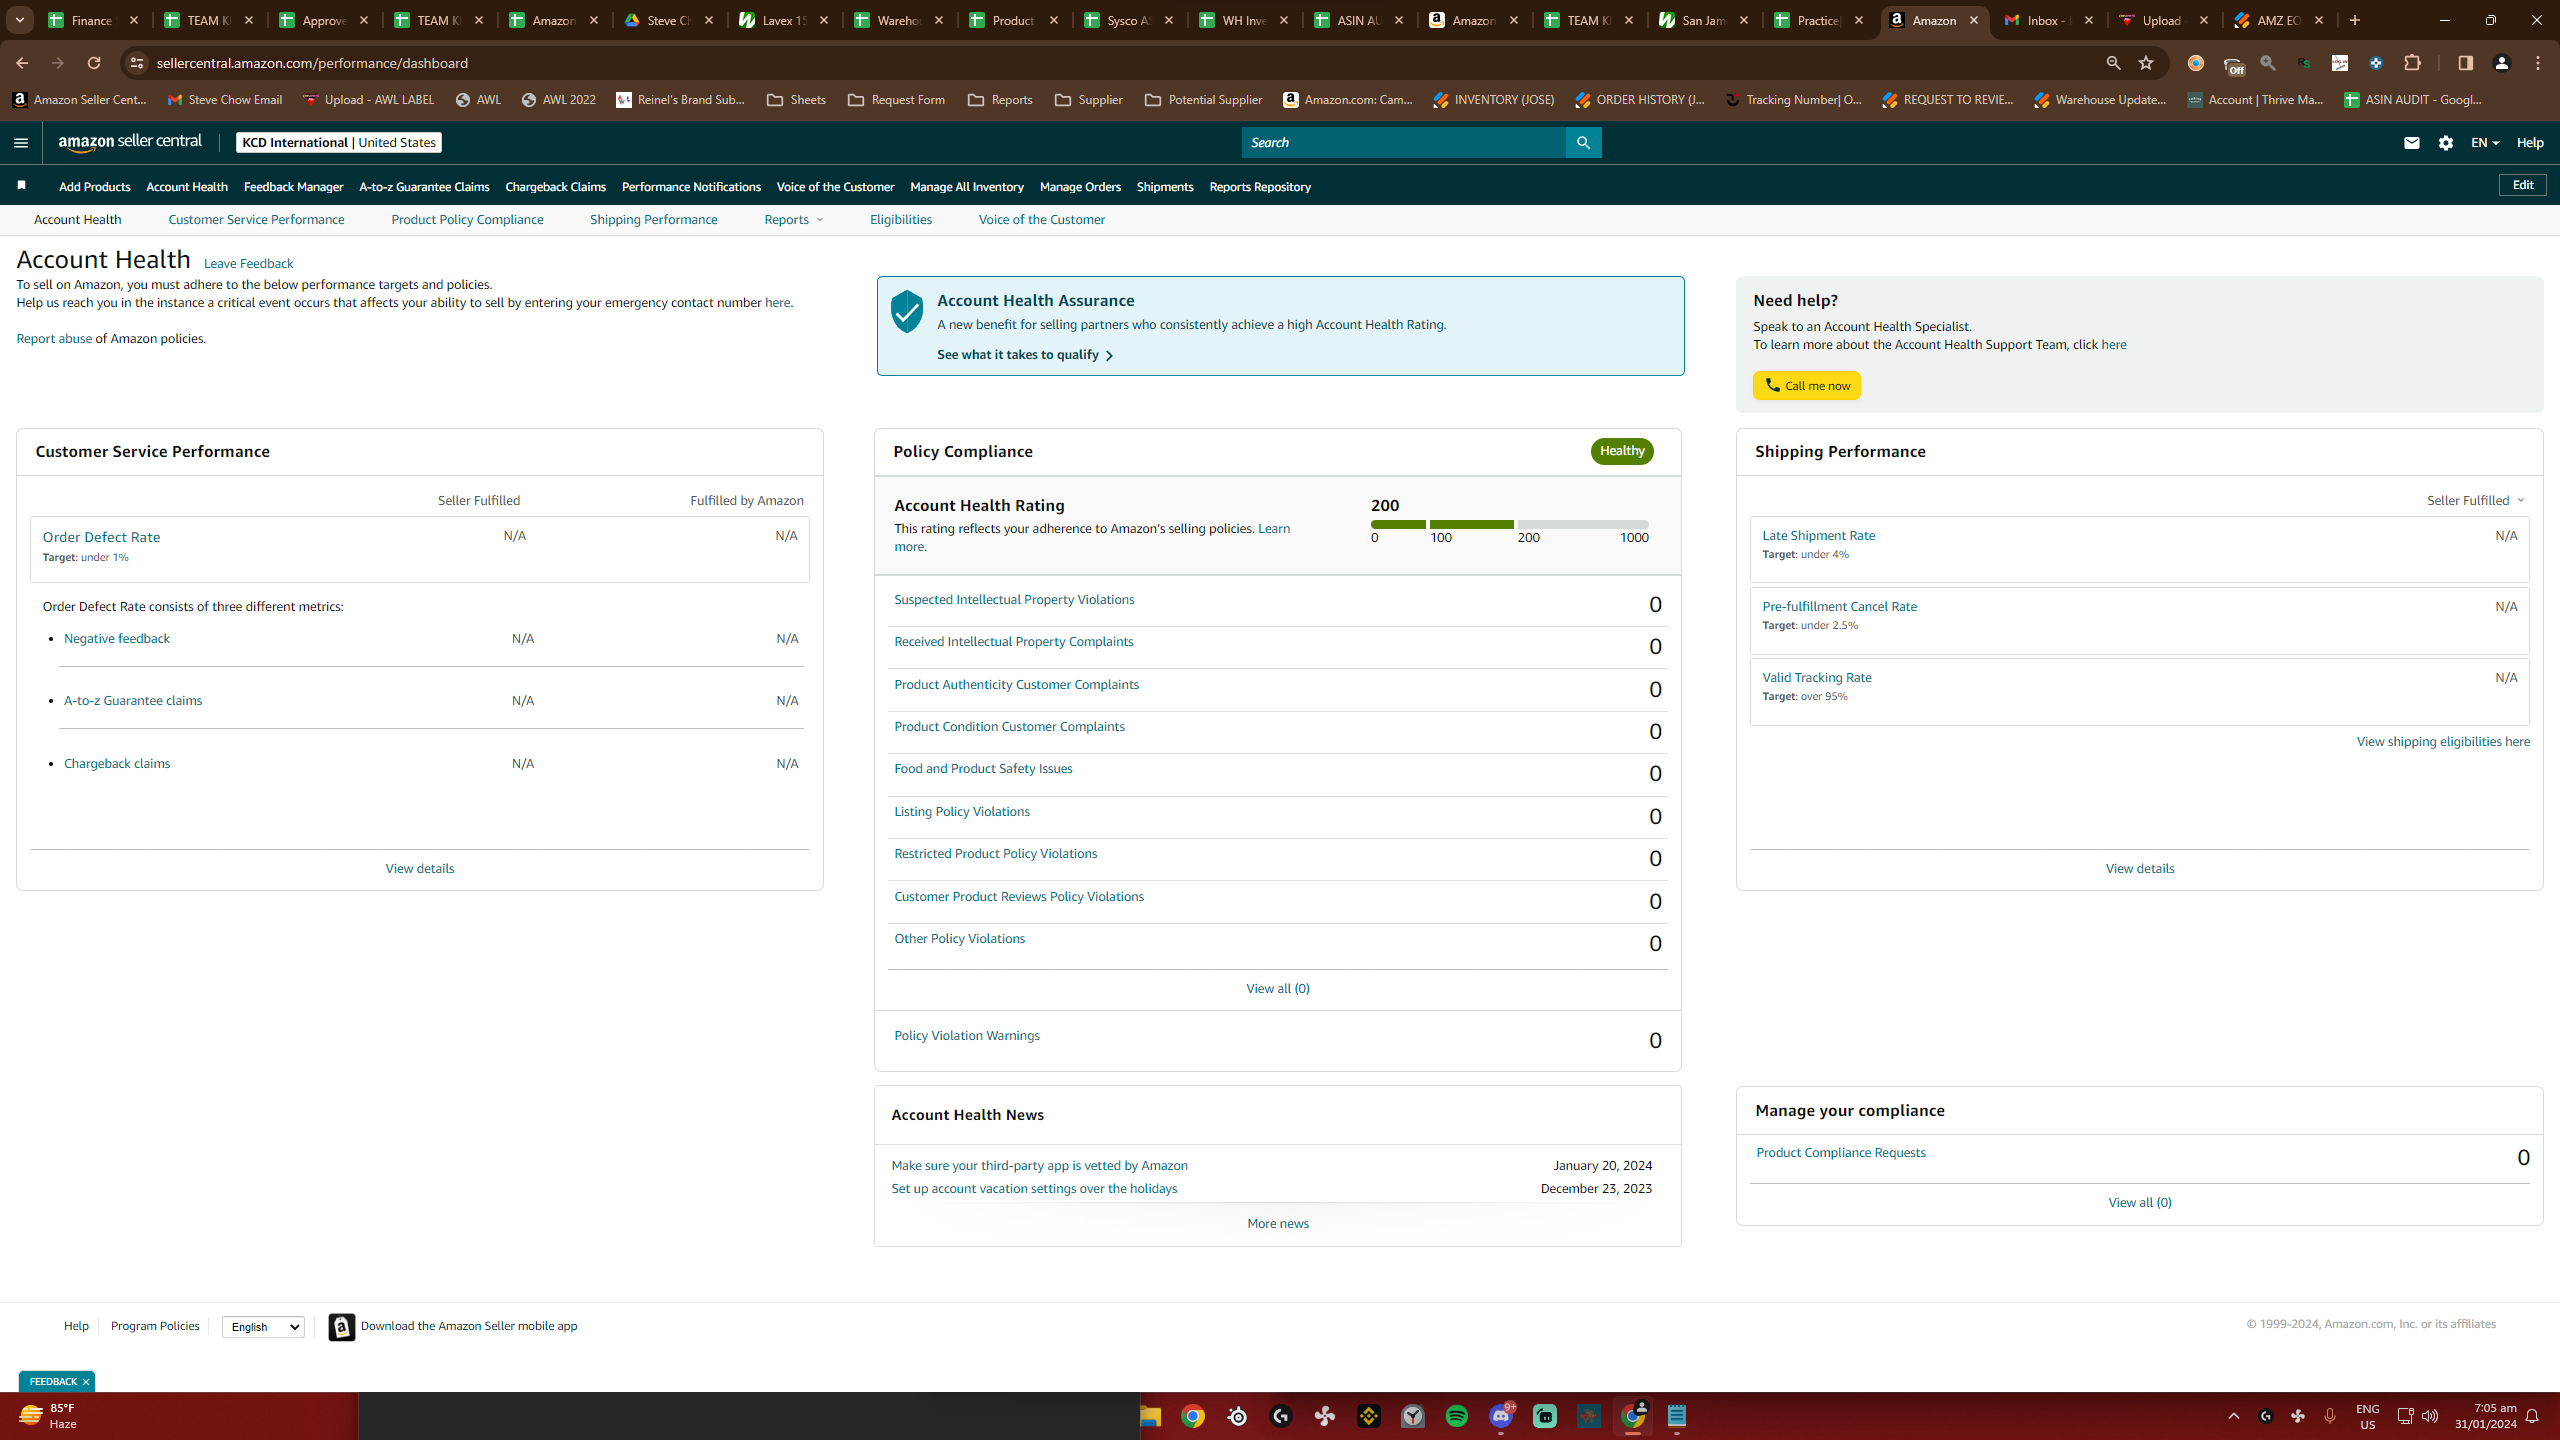Image resolution: width=2560 pixels, height=1440 pixels.
Task: Open the Product Compliance Requests link
Action: (1841, 1152)
